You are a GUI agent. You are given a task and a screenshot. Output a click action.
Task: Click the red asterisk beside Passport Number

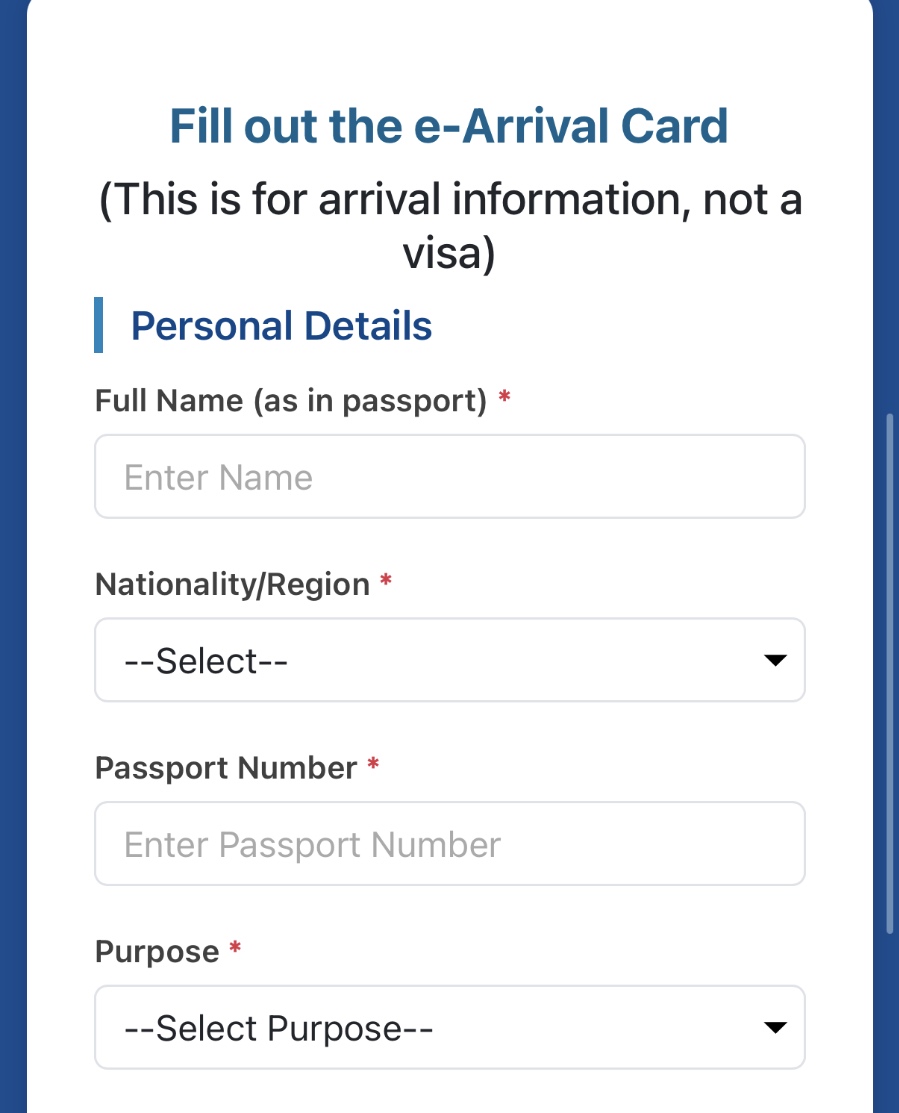[x=373, y=766]
